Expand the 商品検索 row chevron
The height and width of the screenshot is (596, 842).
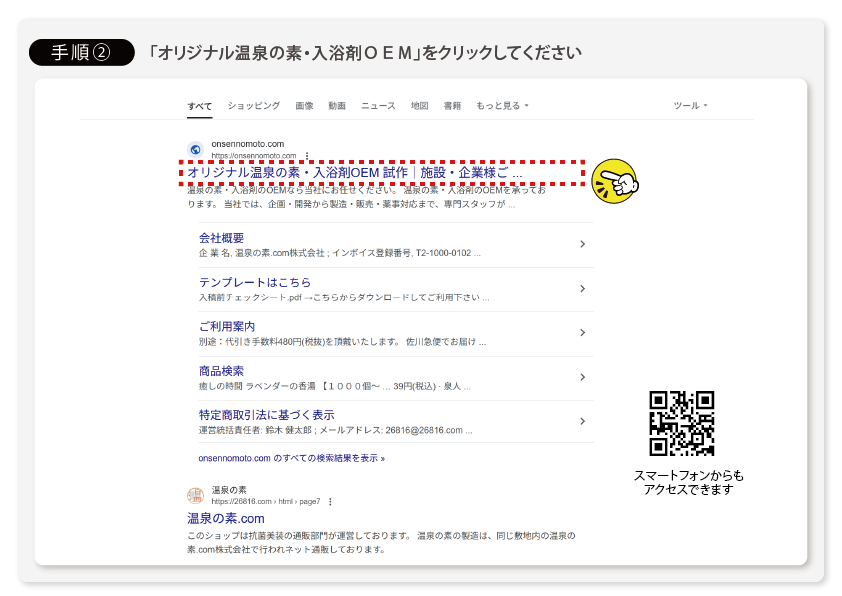[x=582, y=377]
